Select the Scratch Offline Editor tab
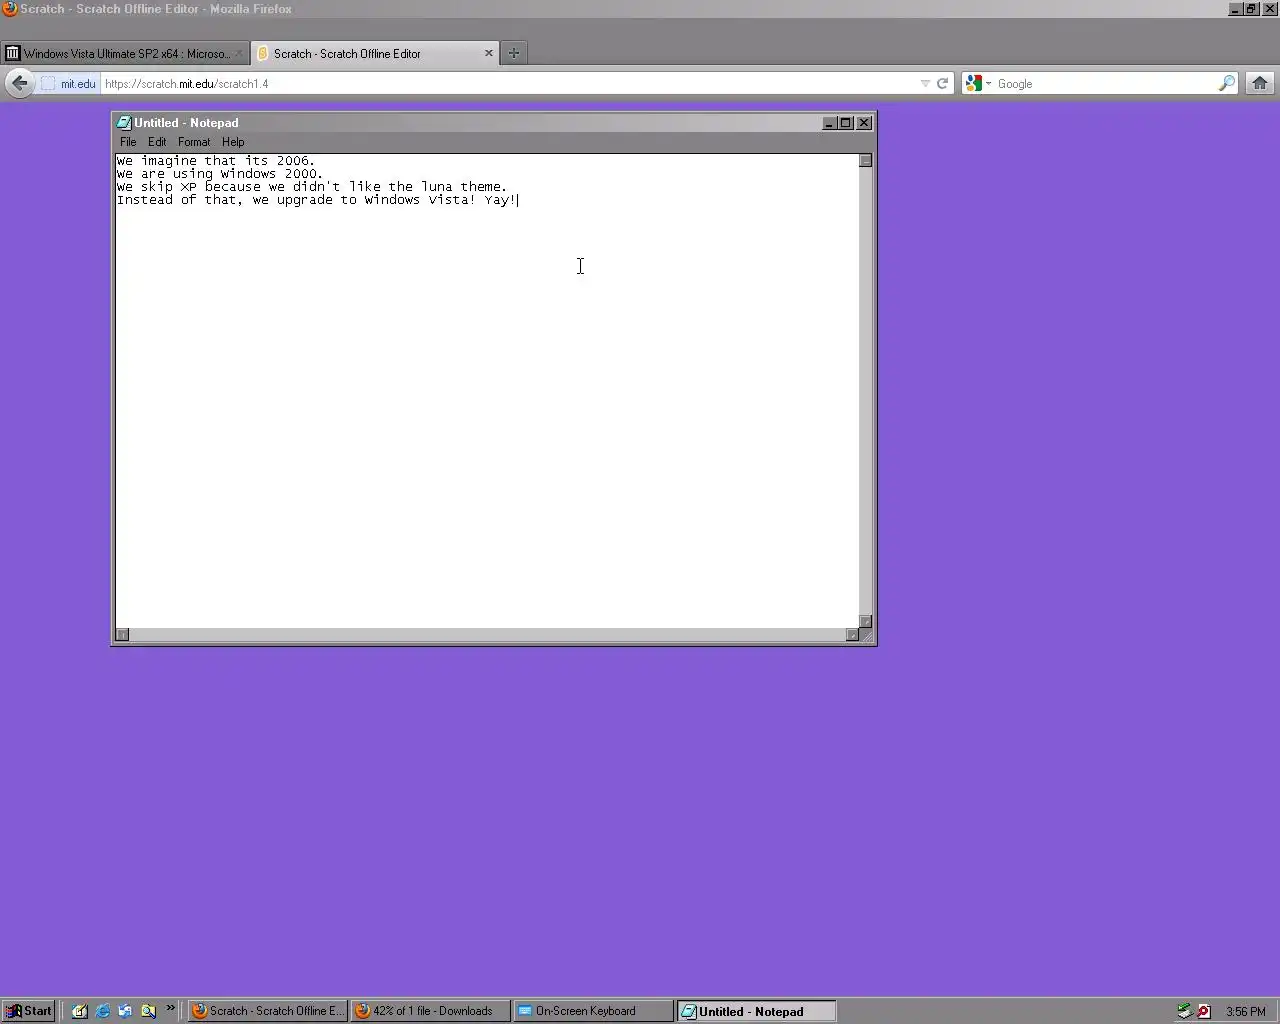 (x=374, y=53)
